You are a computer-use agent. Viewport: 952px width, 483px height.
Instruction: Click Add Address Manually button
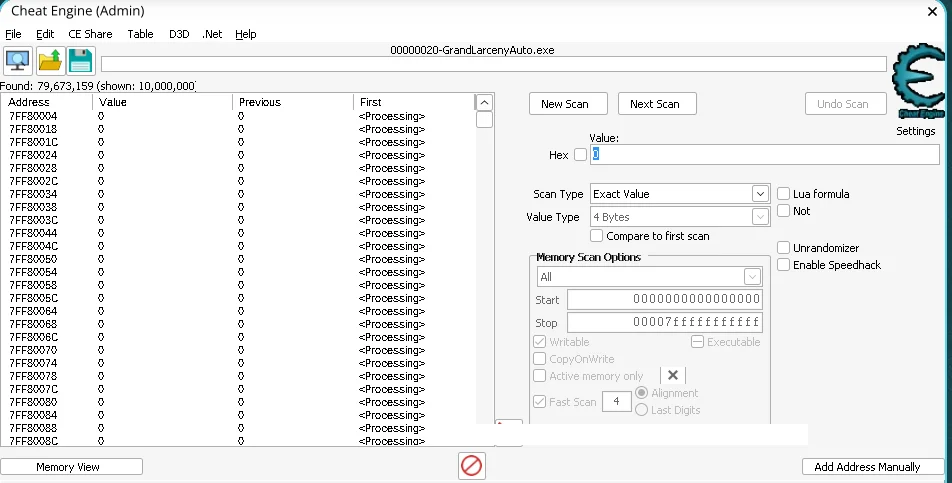point(873,467)
